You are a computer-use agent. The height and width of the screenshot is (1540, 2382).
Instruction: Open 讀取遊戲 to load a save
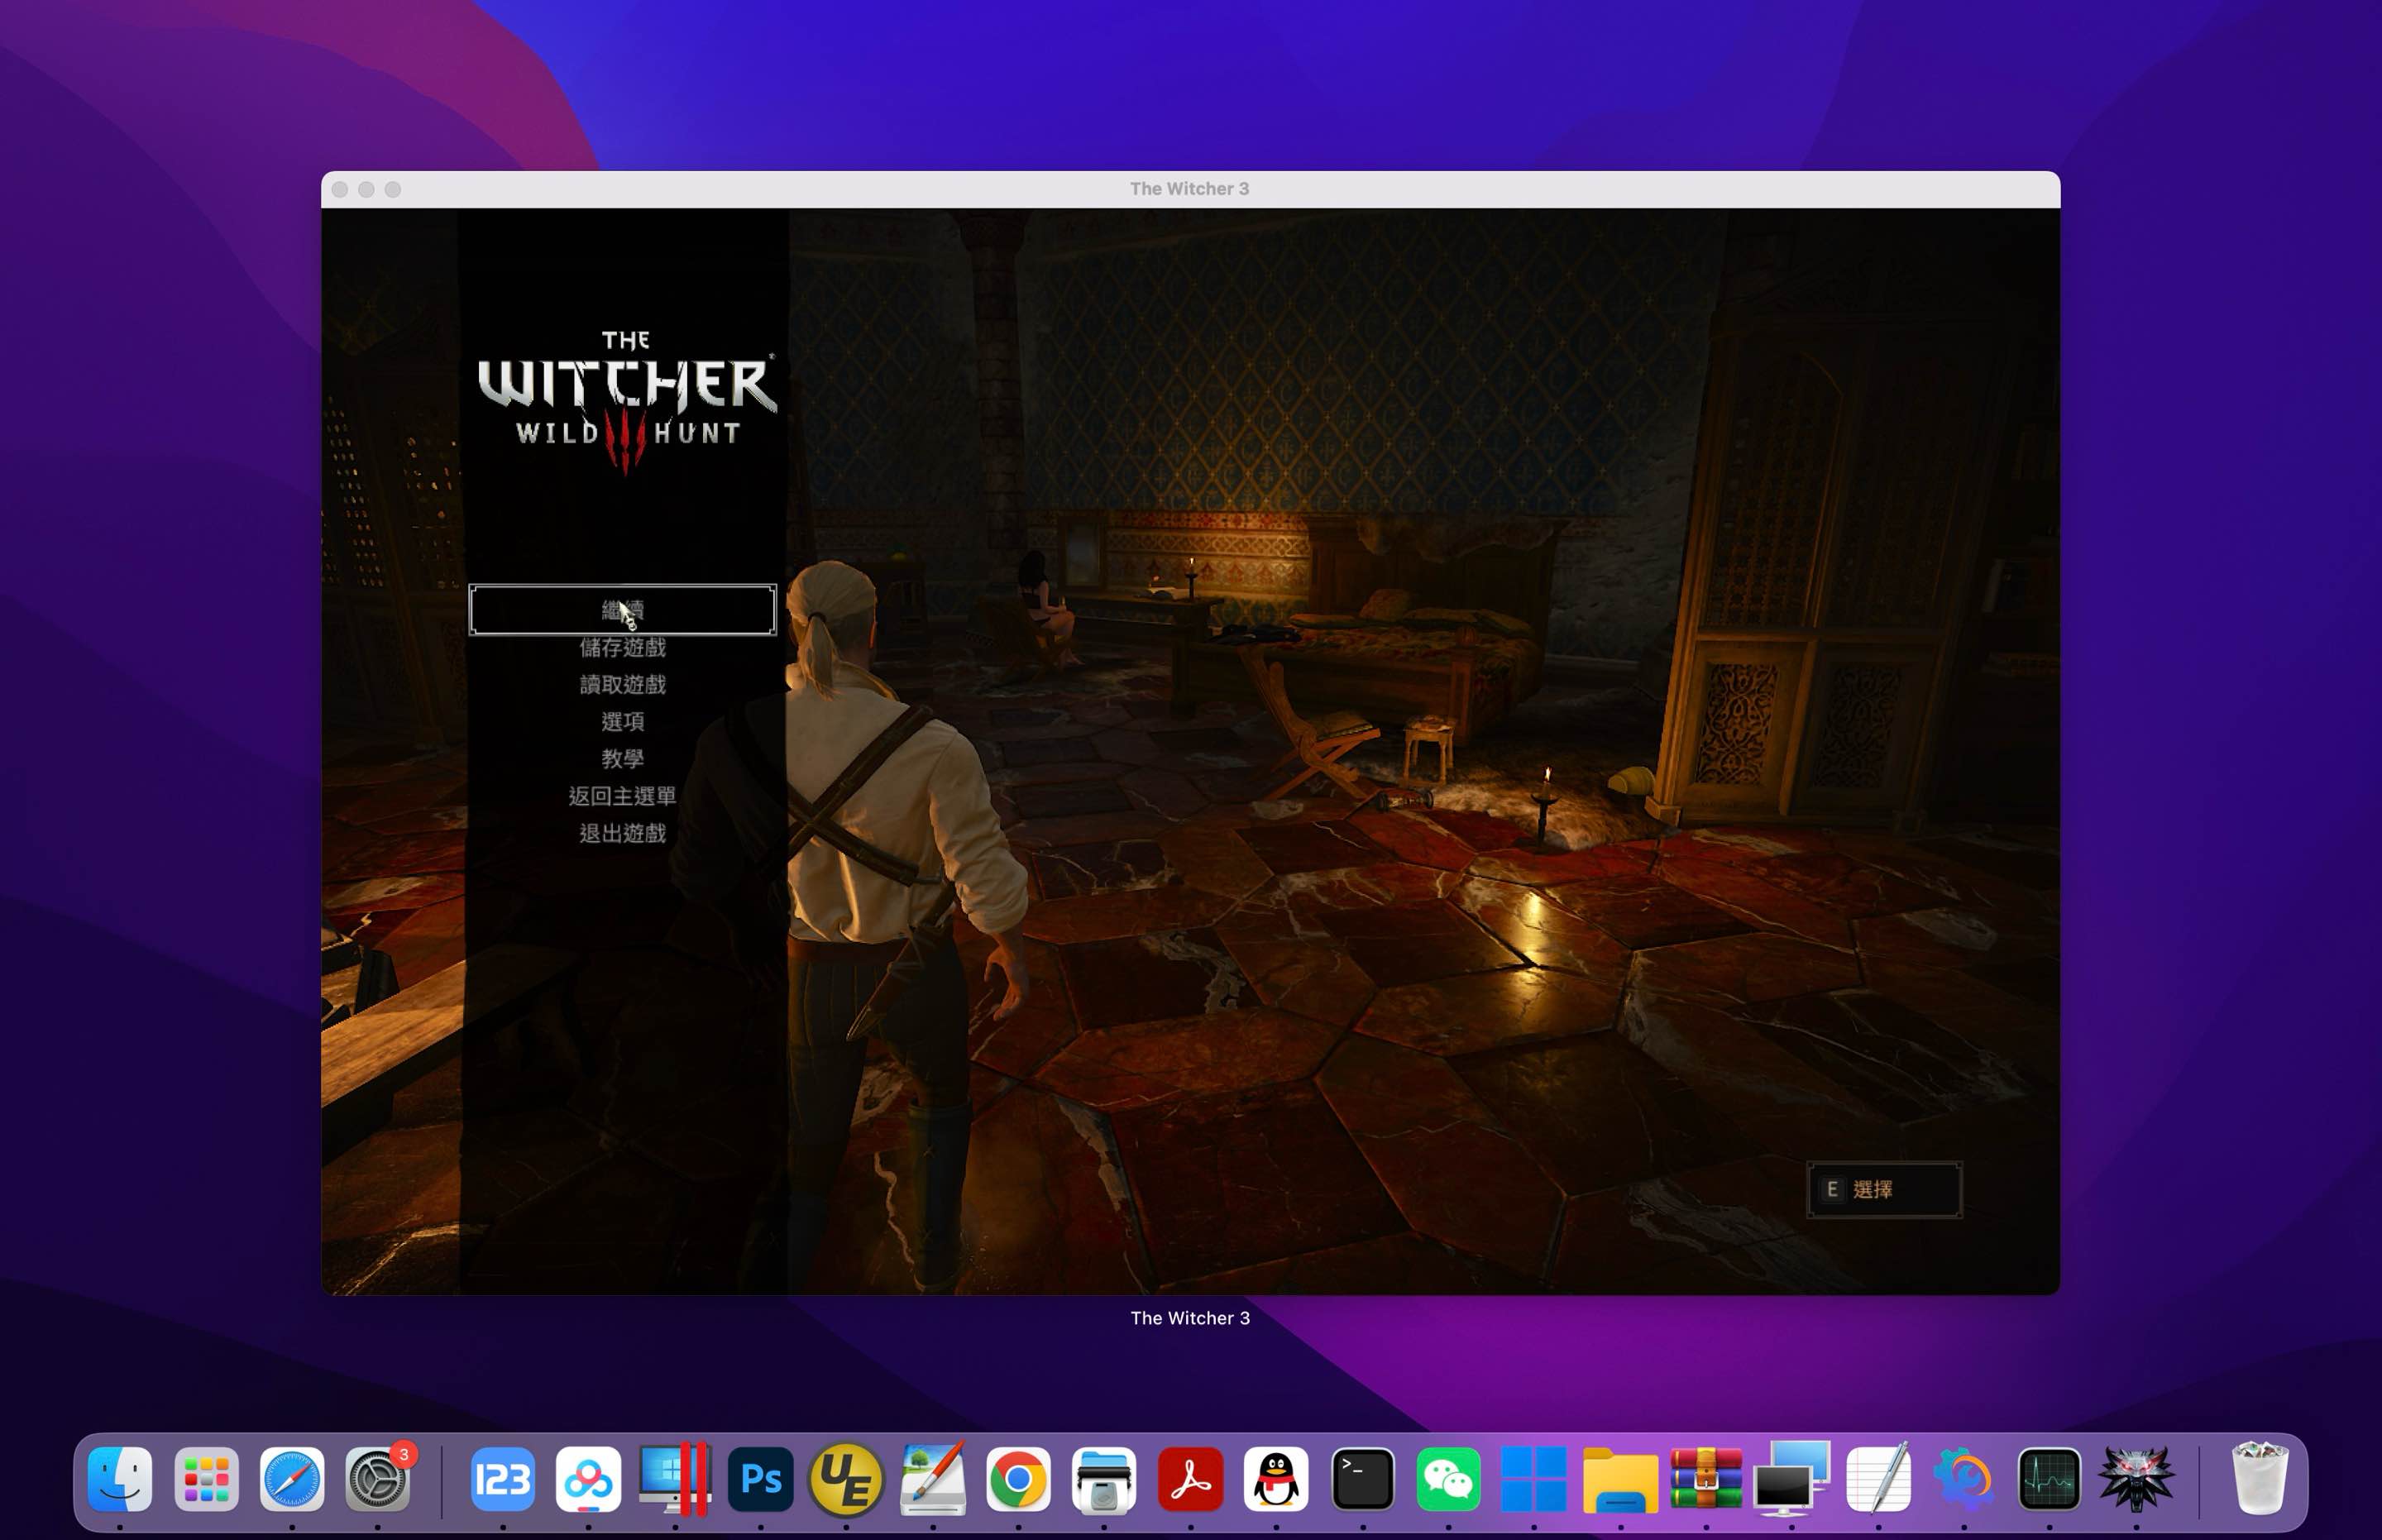point(622,685)
